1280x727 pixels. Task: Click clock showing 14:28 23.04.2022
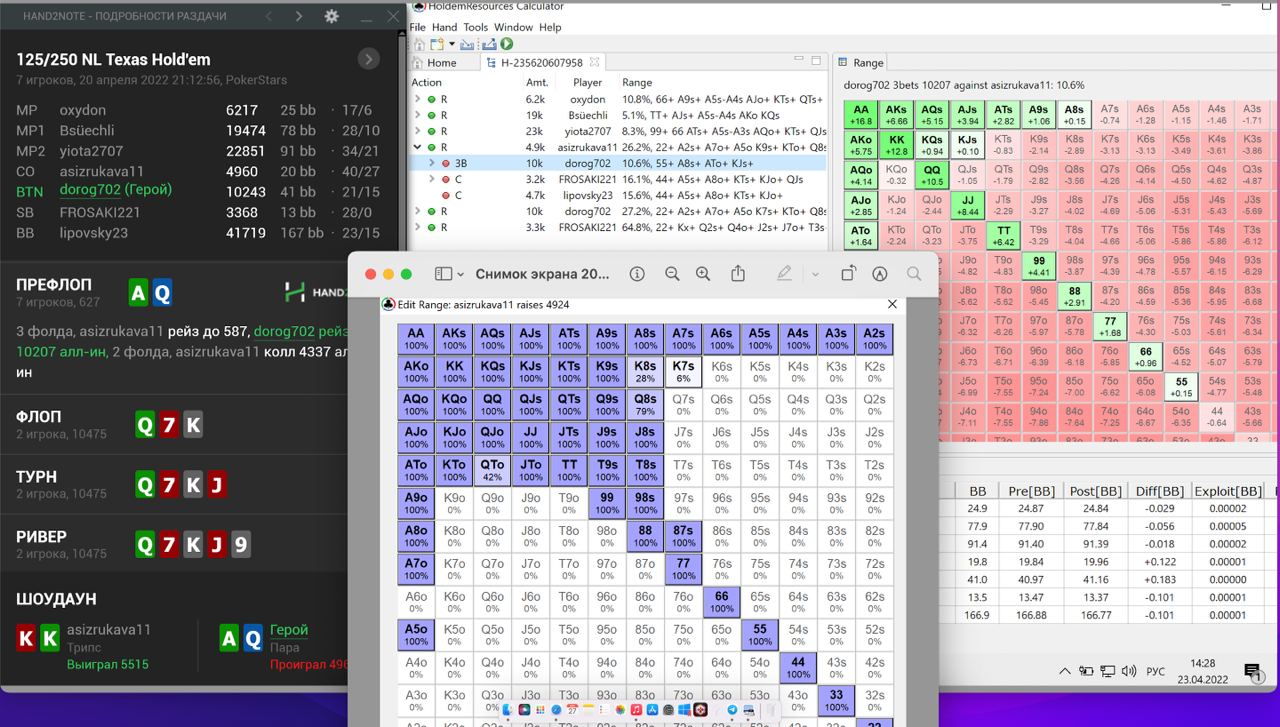(x=1203, y=671)
